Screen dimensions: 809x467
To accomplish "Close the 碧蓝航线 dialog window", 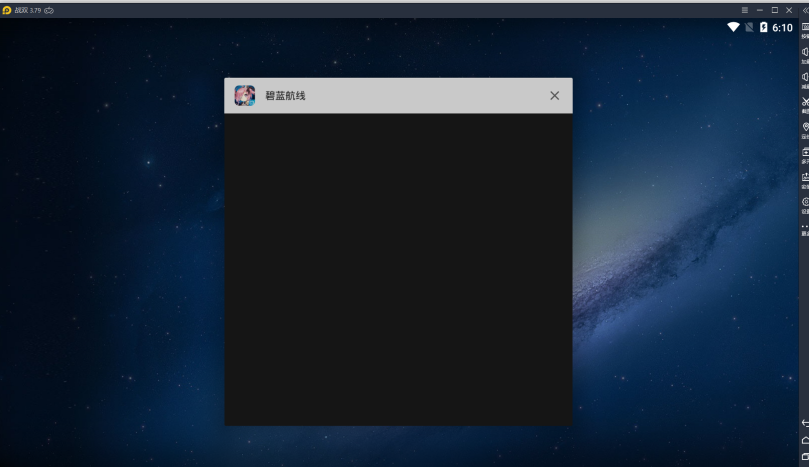I will (554, 96).
